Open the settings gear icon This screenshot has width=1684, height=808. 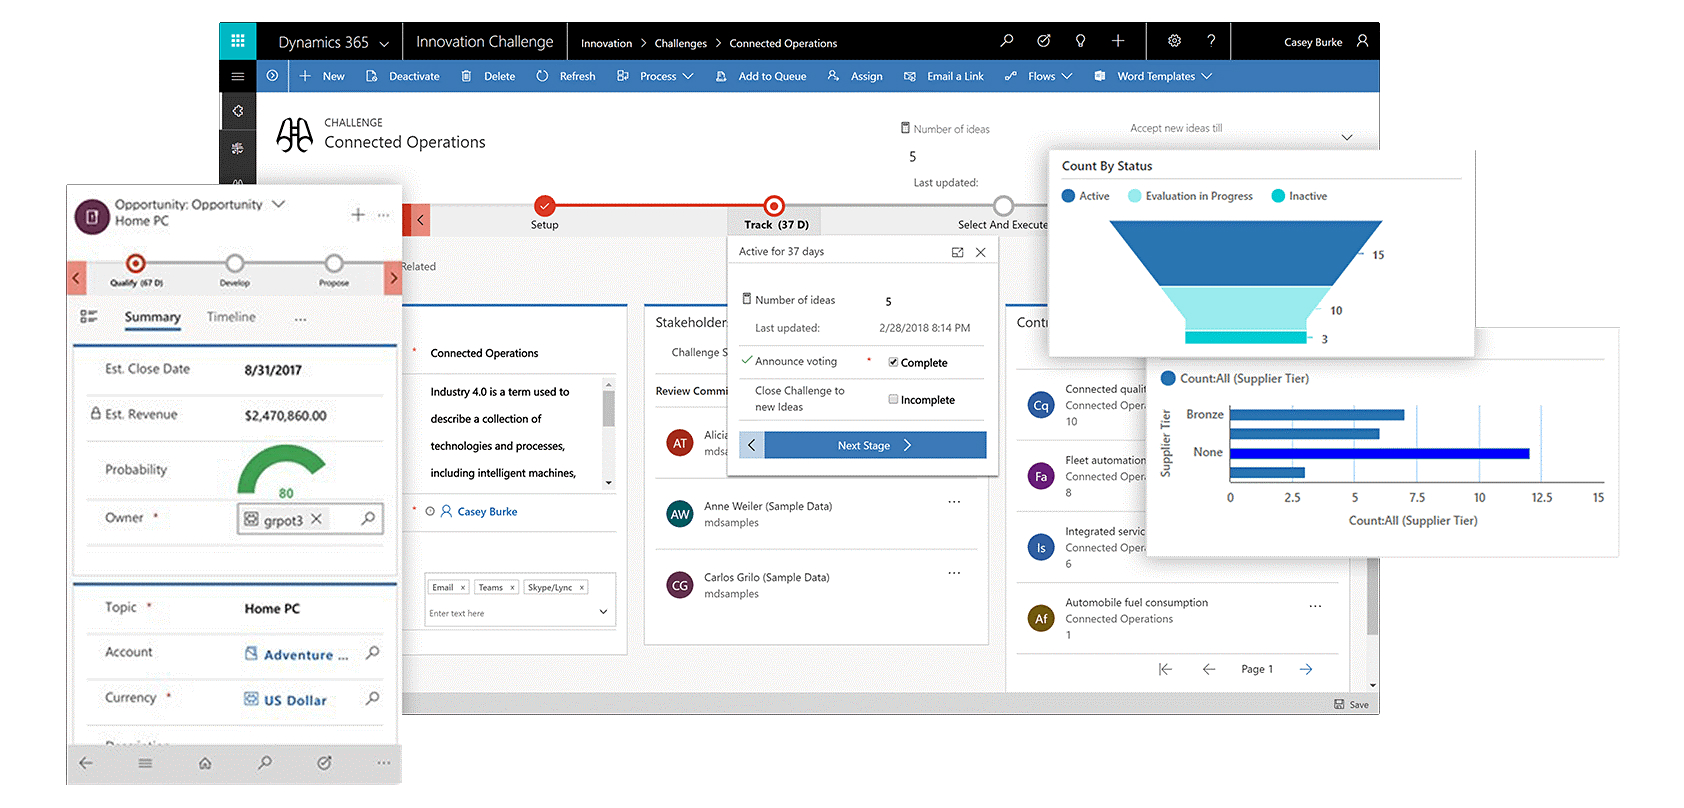(1174, 41)
